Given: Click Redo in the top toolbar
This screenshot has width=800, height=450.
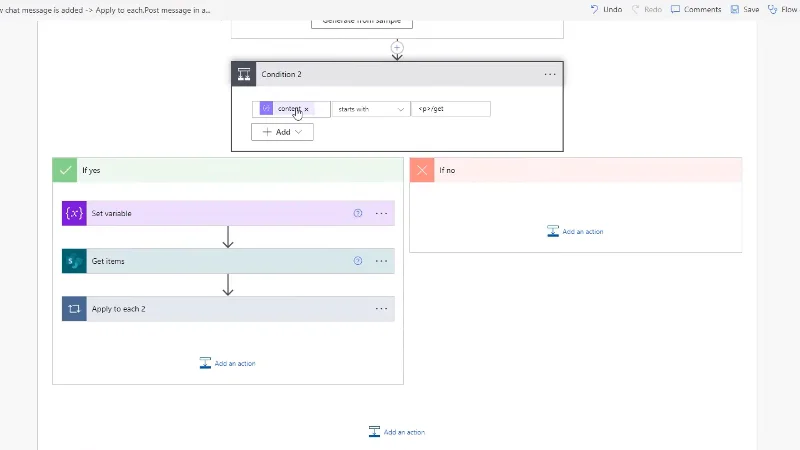Looking at the screenshot, I should (646, 9).
